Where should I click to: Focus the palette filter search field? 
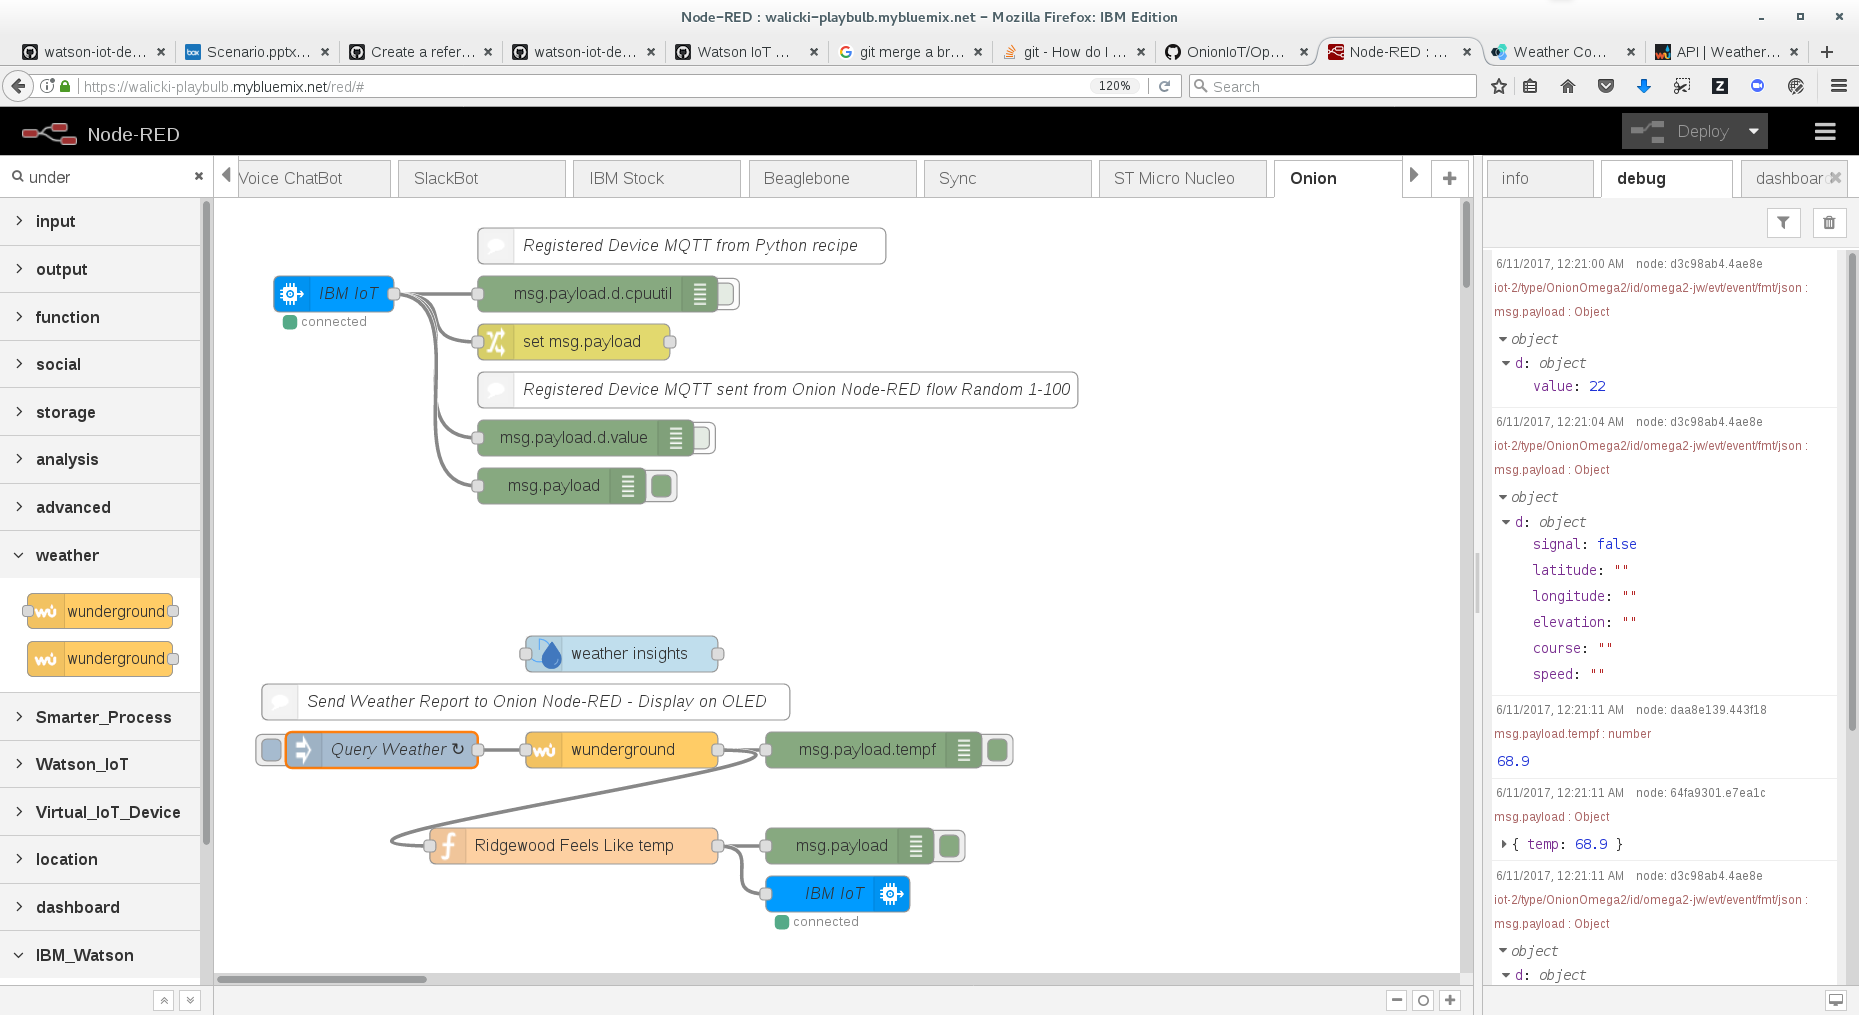tap(108, 177)
